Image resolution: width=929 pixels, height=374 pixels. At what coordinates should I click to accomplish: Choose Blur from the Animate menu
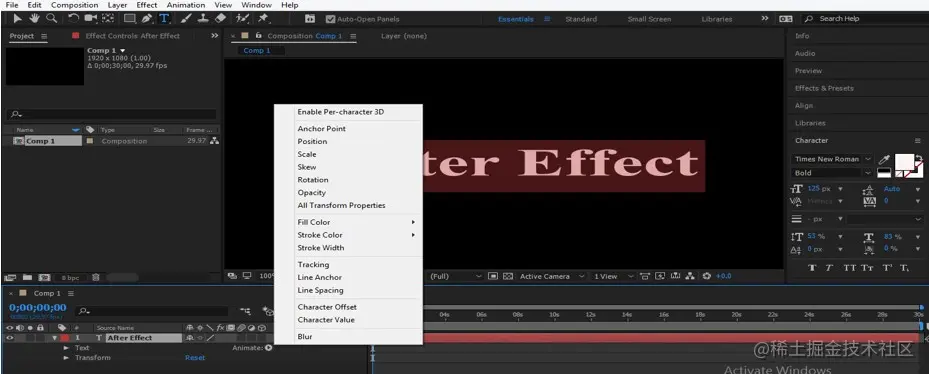pos(305,337)
